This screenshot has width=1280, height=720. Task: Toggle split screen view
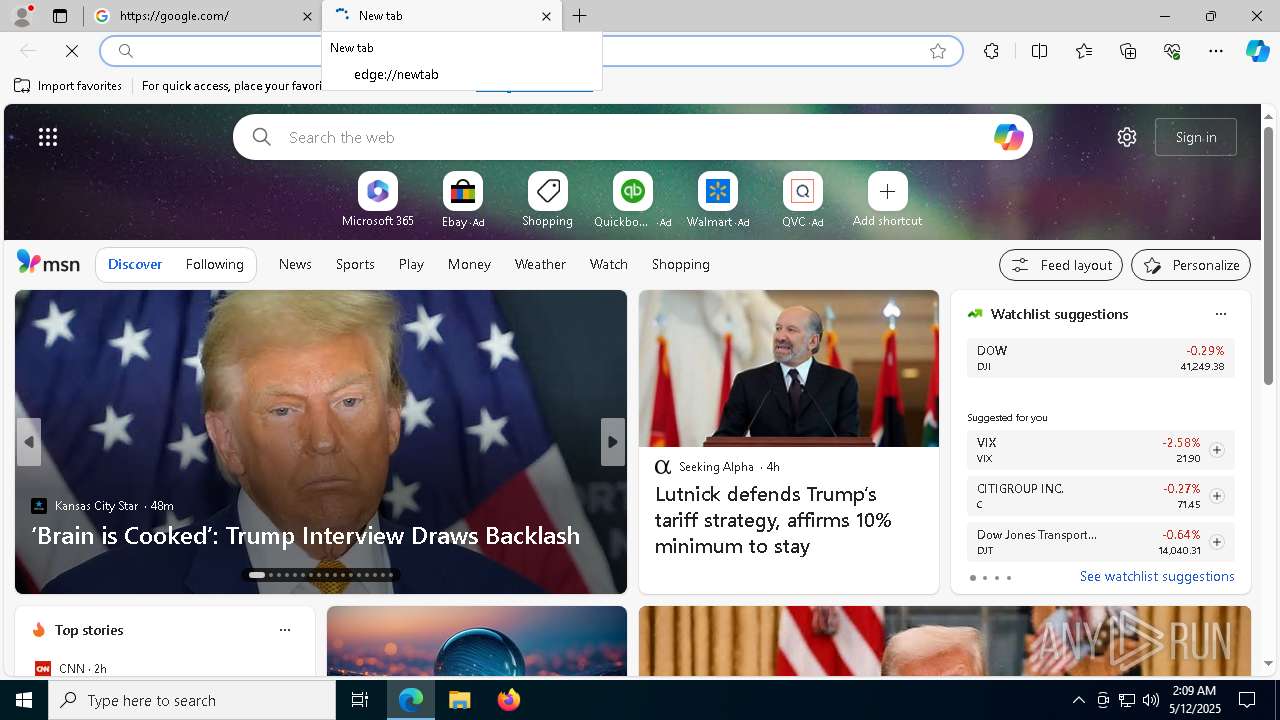point(1039,51)
